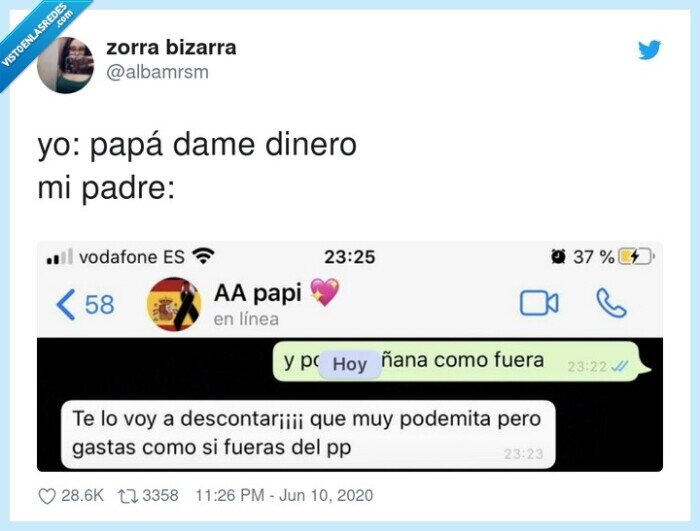Start a video call with AA papi
The height and width of the screenshot is (531, 700).
pos(539,303)
